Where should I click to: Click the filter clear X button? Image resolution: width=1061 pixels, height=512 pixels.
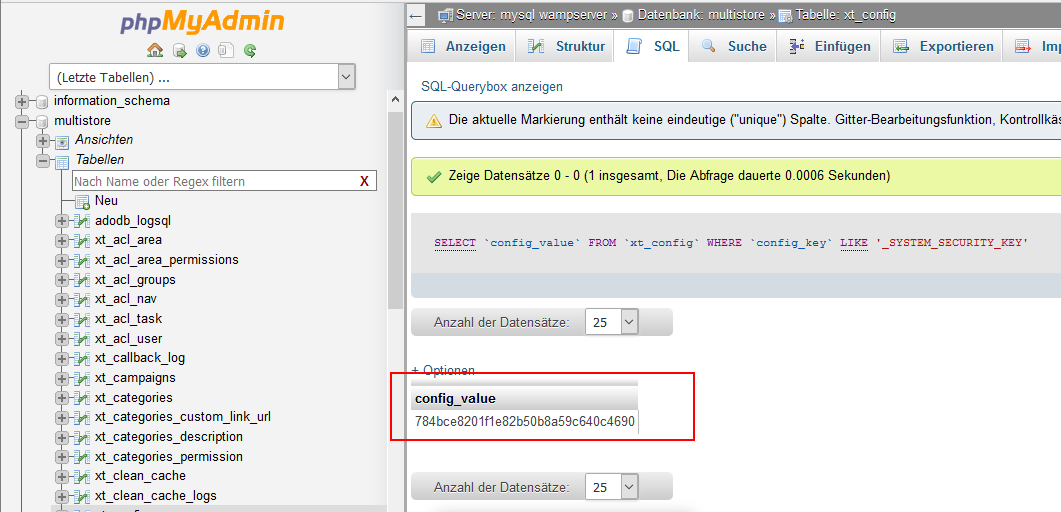(x=364, y=181)
